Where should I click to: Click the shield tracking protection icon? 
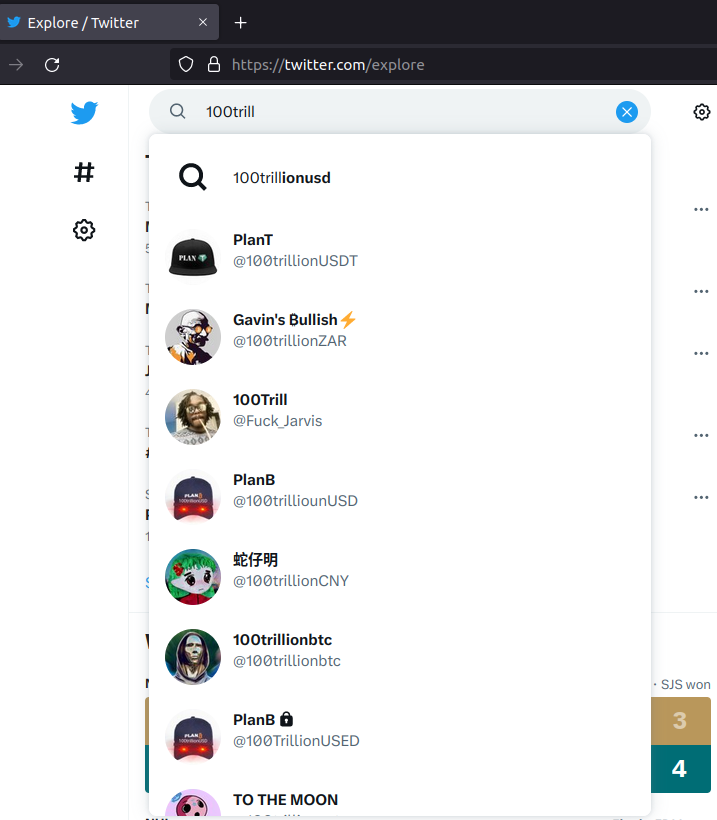click(x=186, y=64)
